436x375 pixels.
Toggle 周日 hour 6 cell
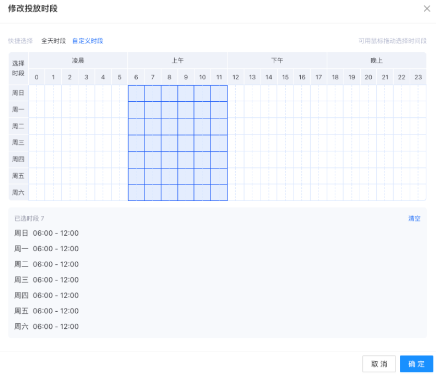click(x=136, y=93)
